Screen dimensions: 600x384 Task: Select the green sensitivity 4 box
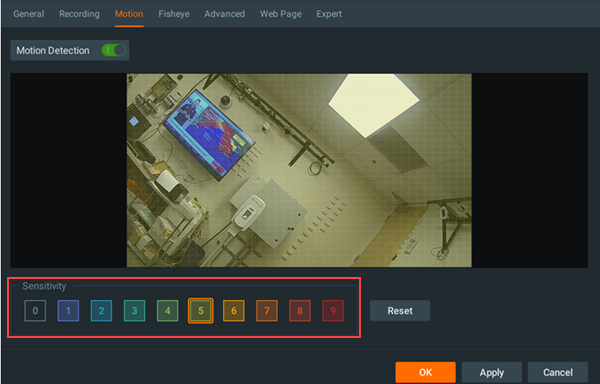(168, 311)
